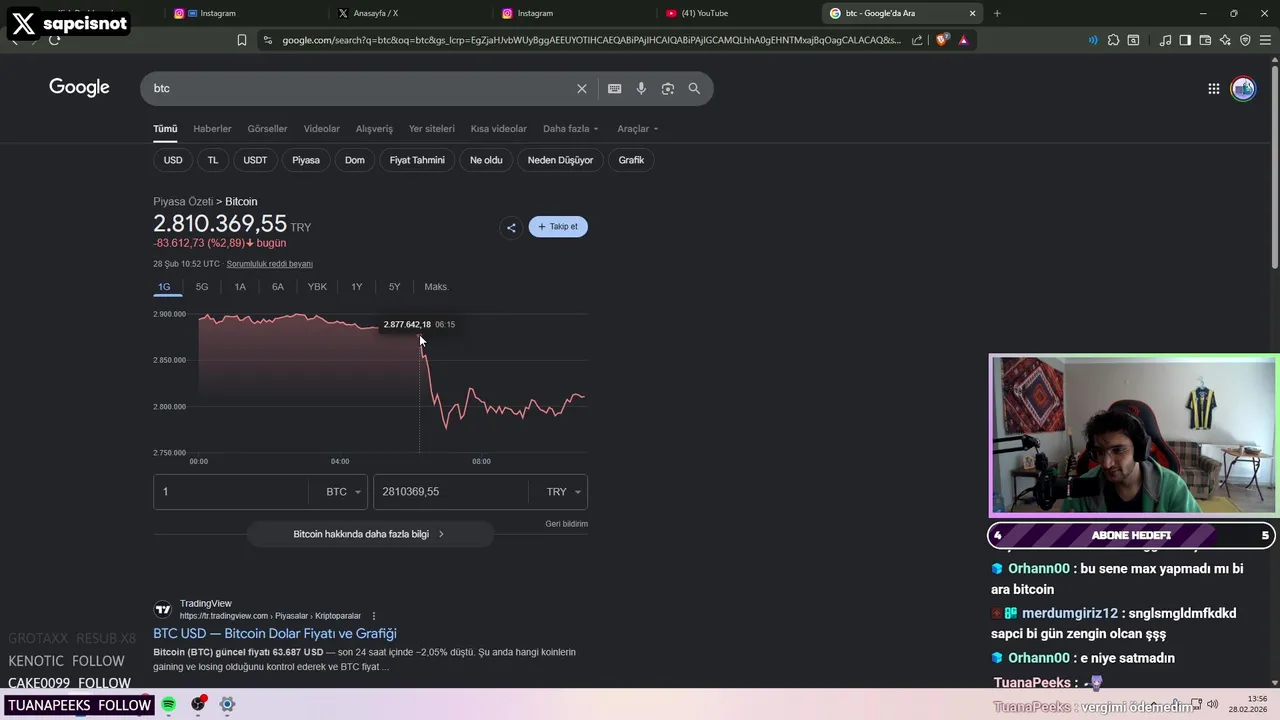Screen dimensions: 1280x720
Task: Open OBS Studio from the taskbar
Action: tap(198, 704)
